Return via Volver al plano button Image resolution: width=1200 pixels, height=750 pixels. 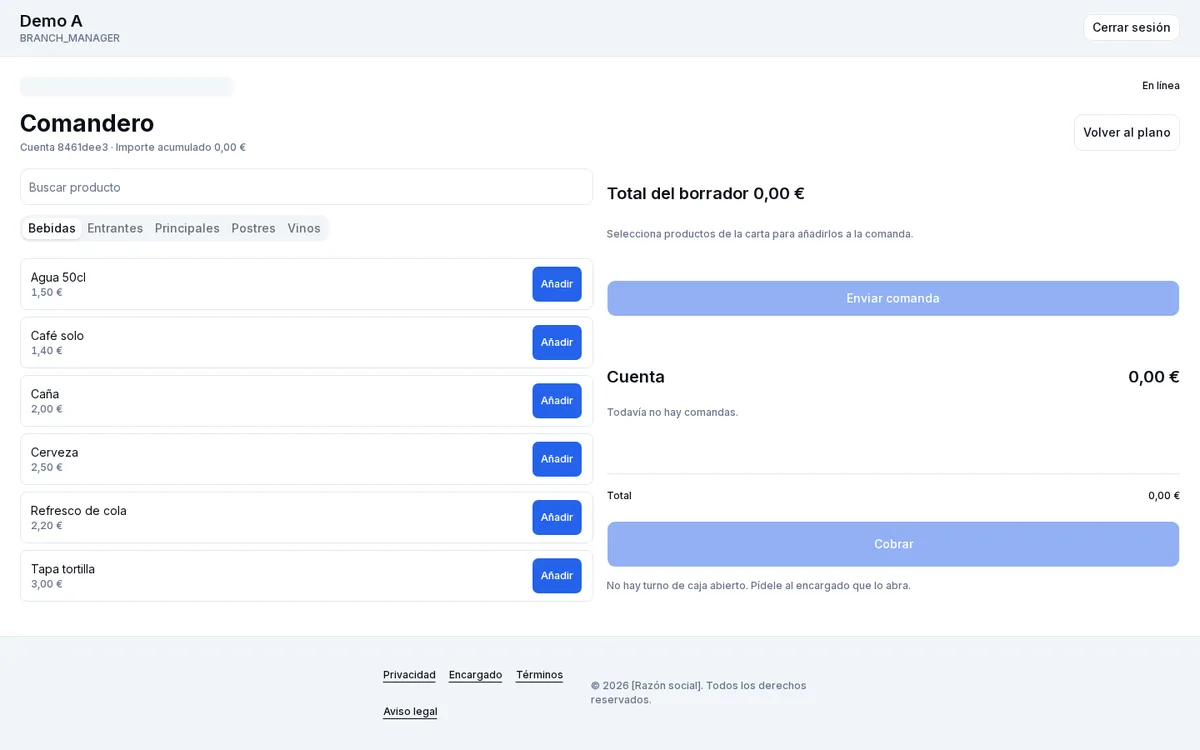(1127, 133)
